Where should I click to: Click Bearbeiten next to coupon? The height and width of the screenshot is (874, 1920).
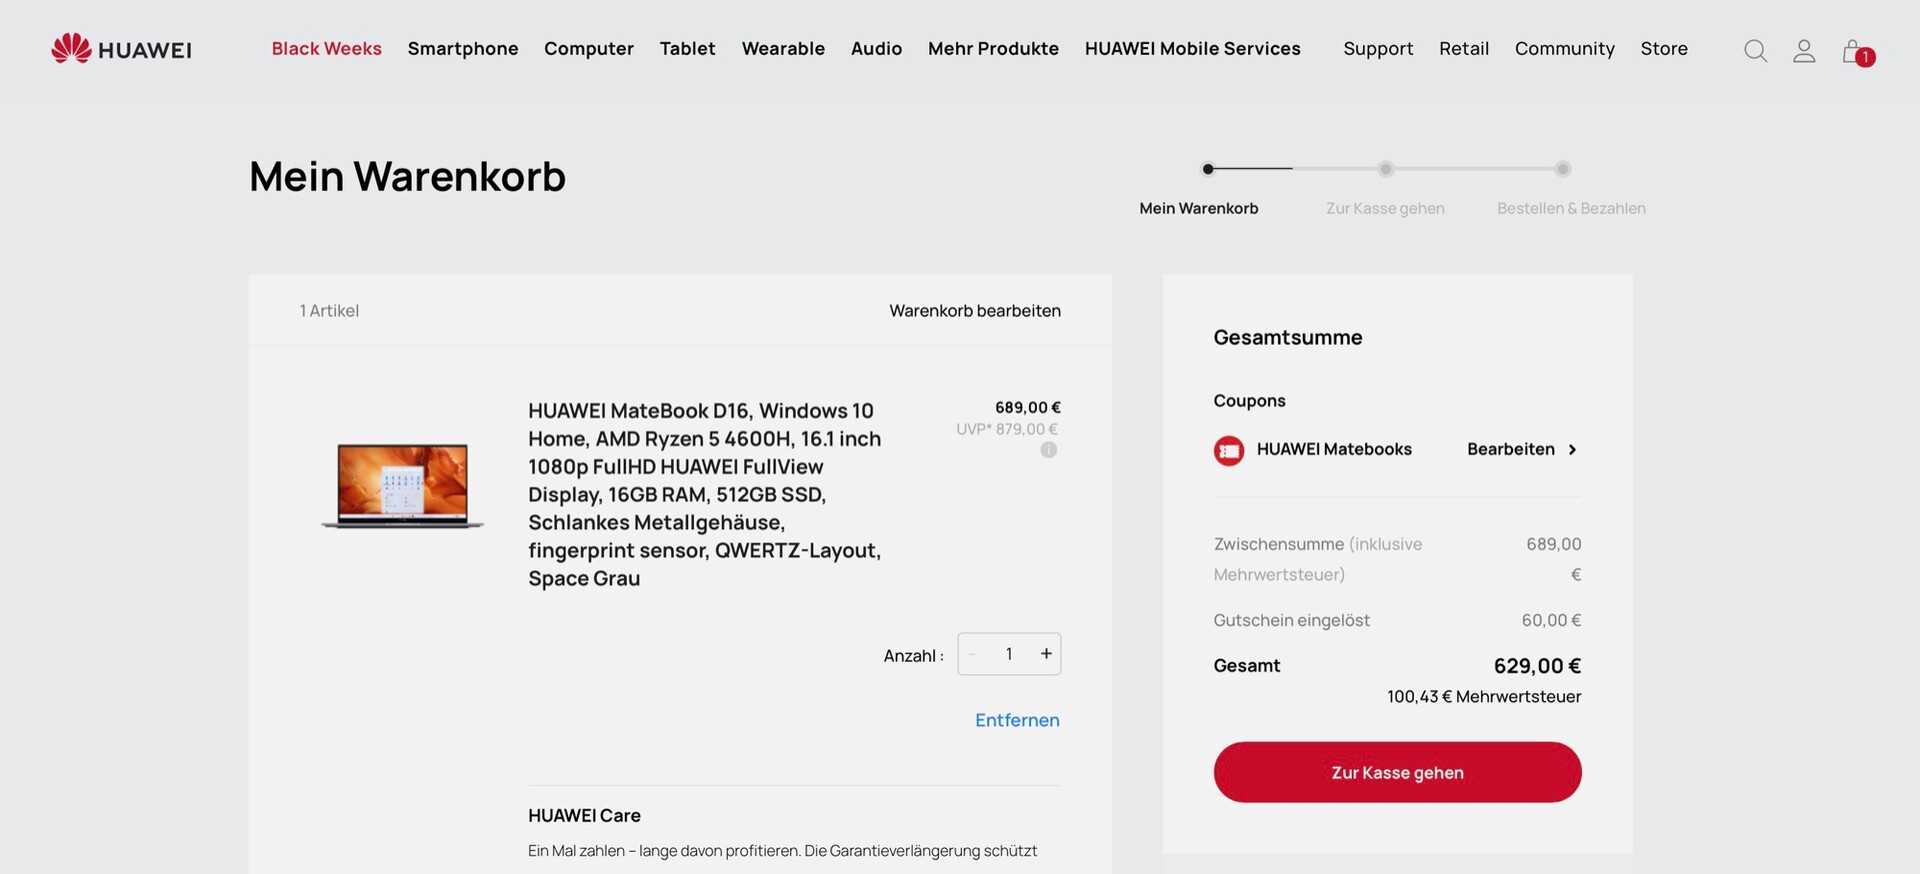coord(1511,450)
